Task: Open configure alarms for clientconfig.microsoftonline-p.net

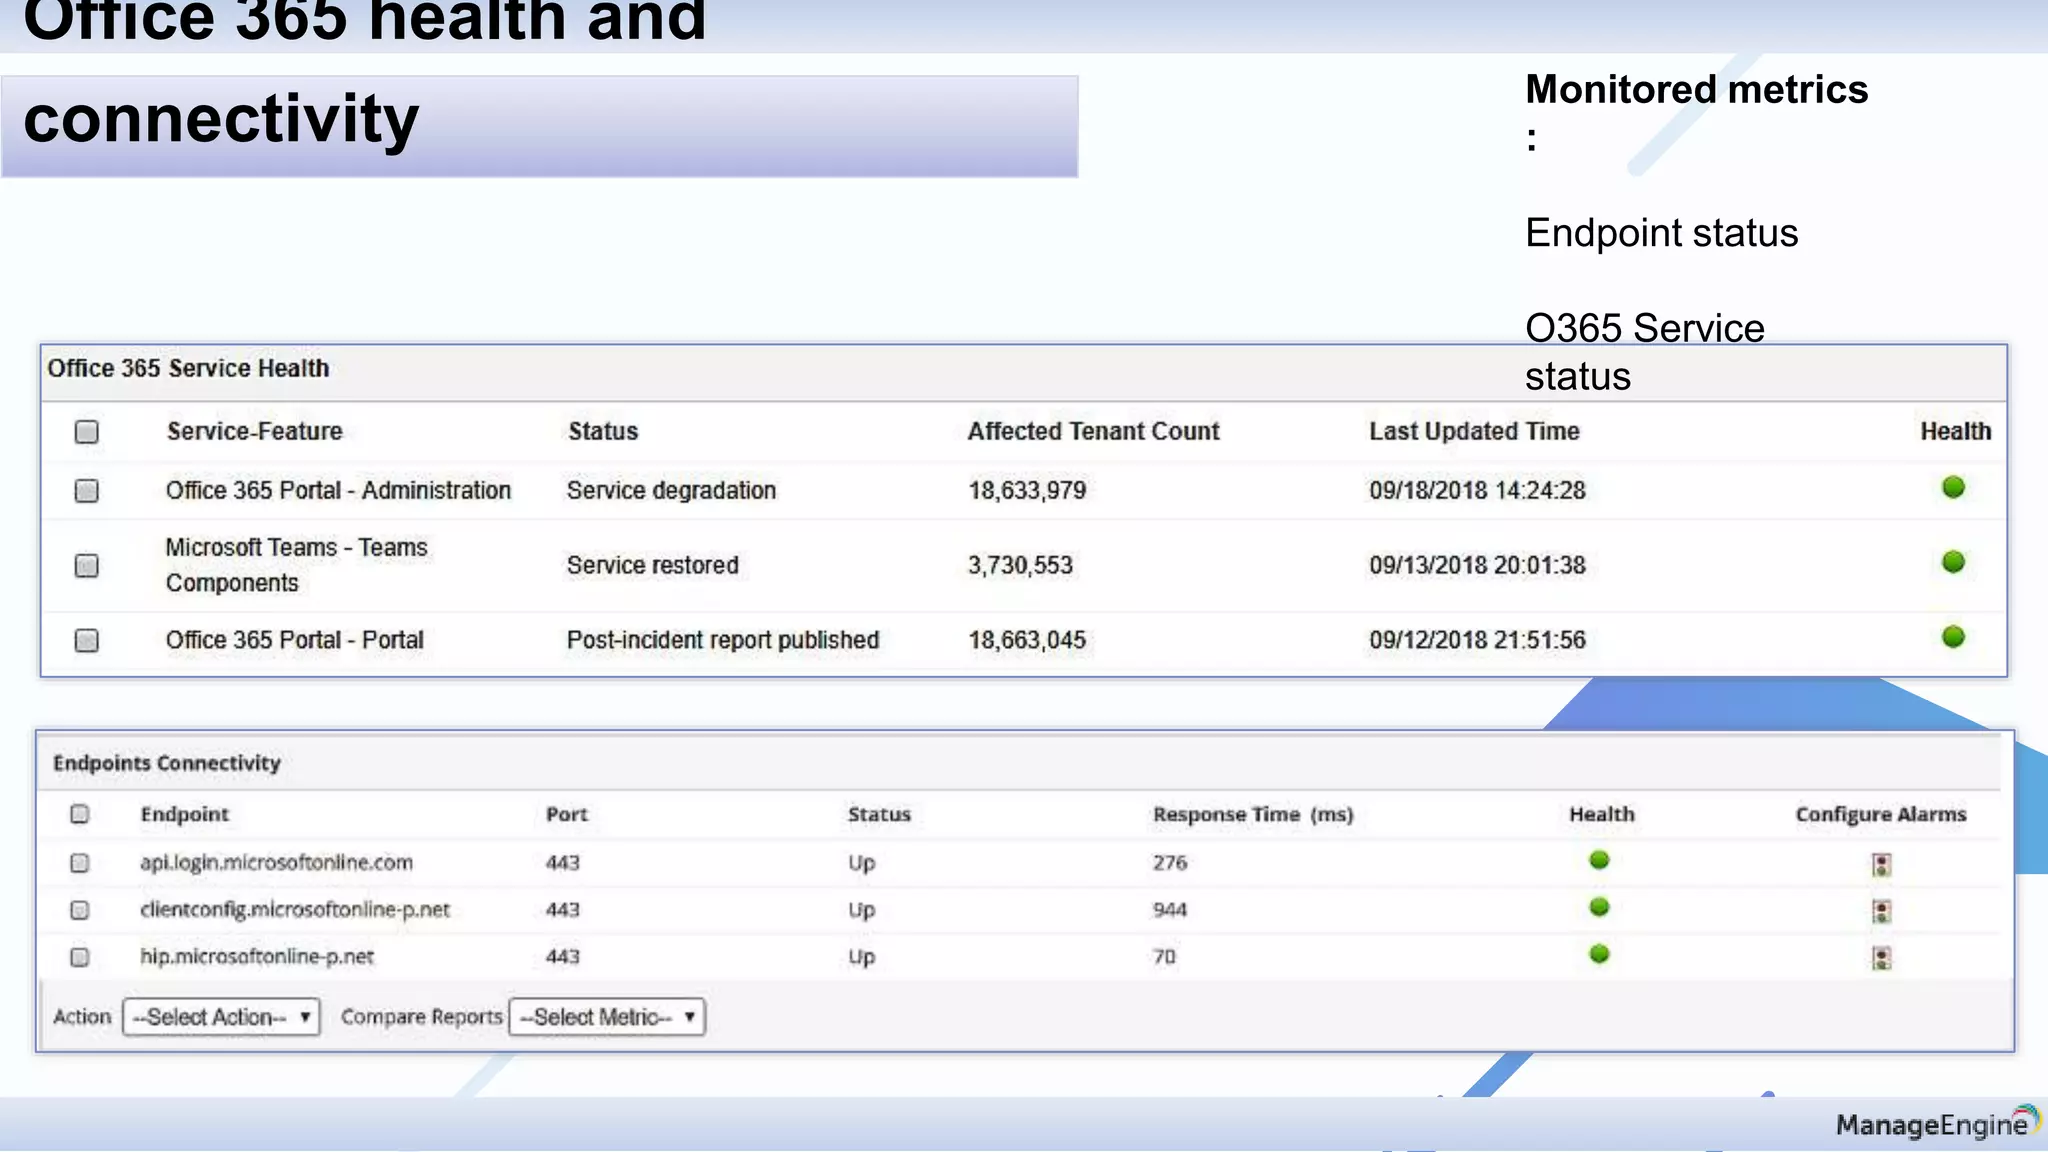Action: (x=1881, y=912)
